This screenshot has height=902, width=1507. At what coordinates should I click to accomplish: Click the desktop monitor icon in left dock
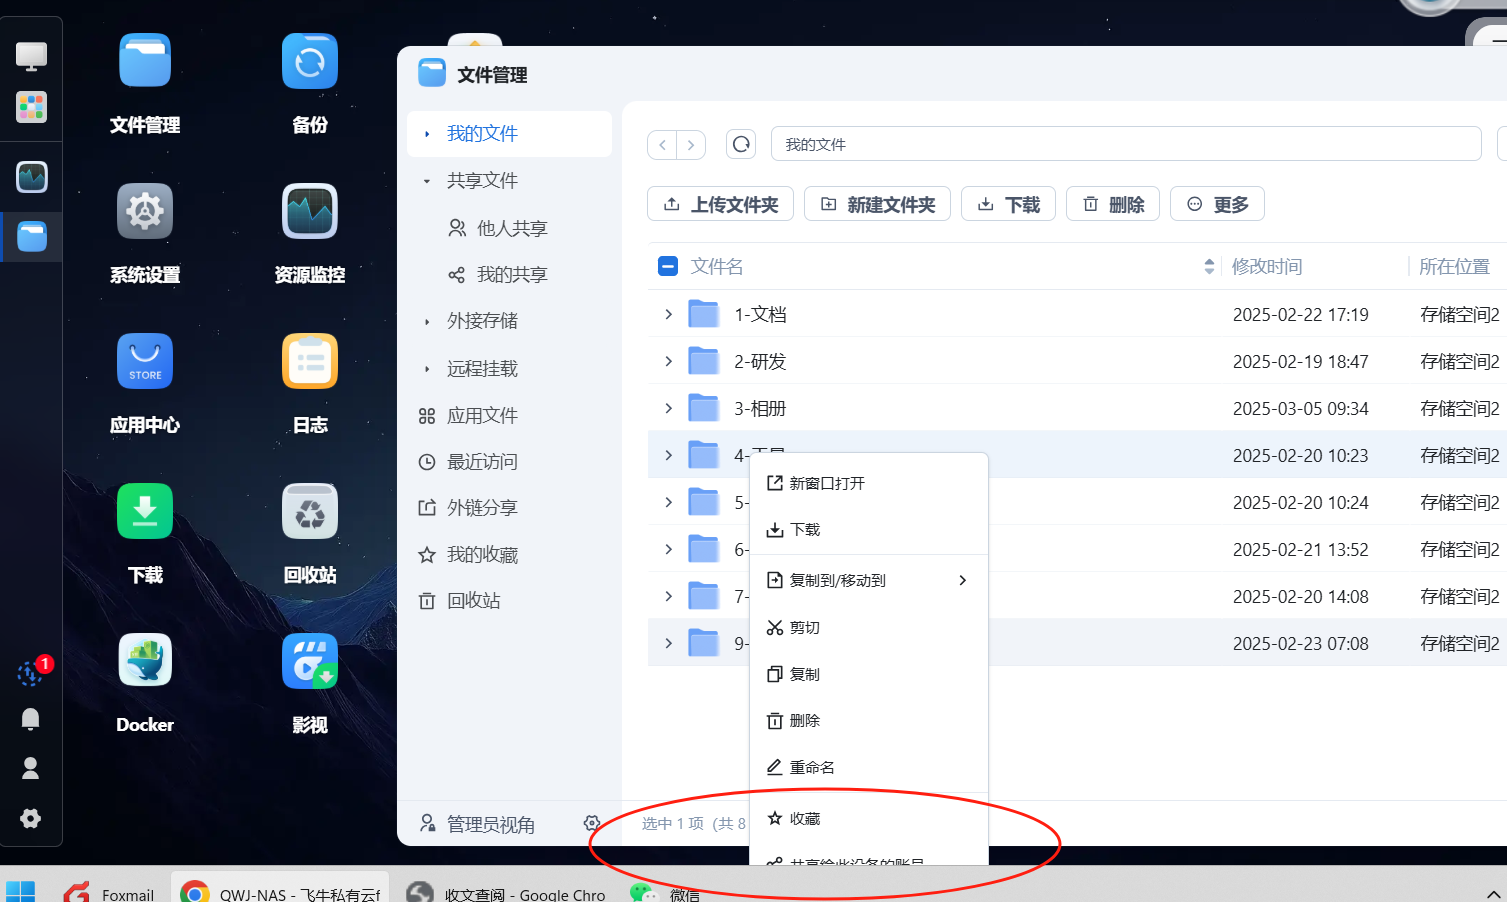31,56
